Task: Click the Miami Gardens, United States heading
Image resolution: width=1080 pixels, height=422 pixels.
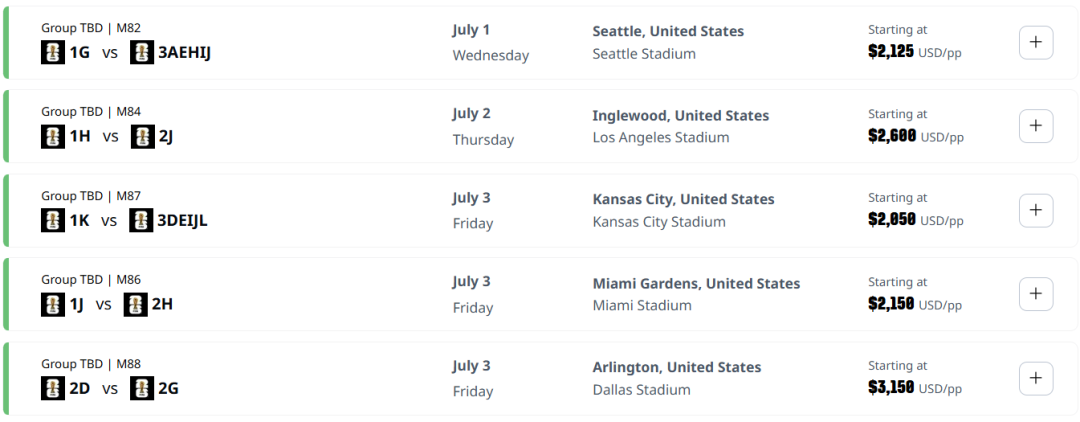Action: click(x=696, y=283)
